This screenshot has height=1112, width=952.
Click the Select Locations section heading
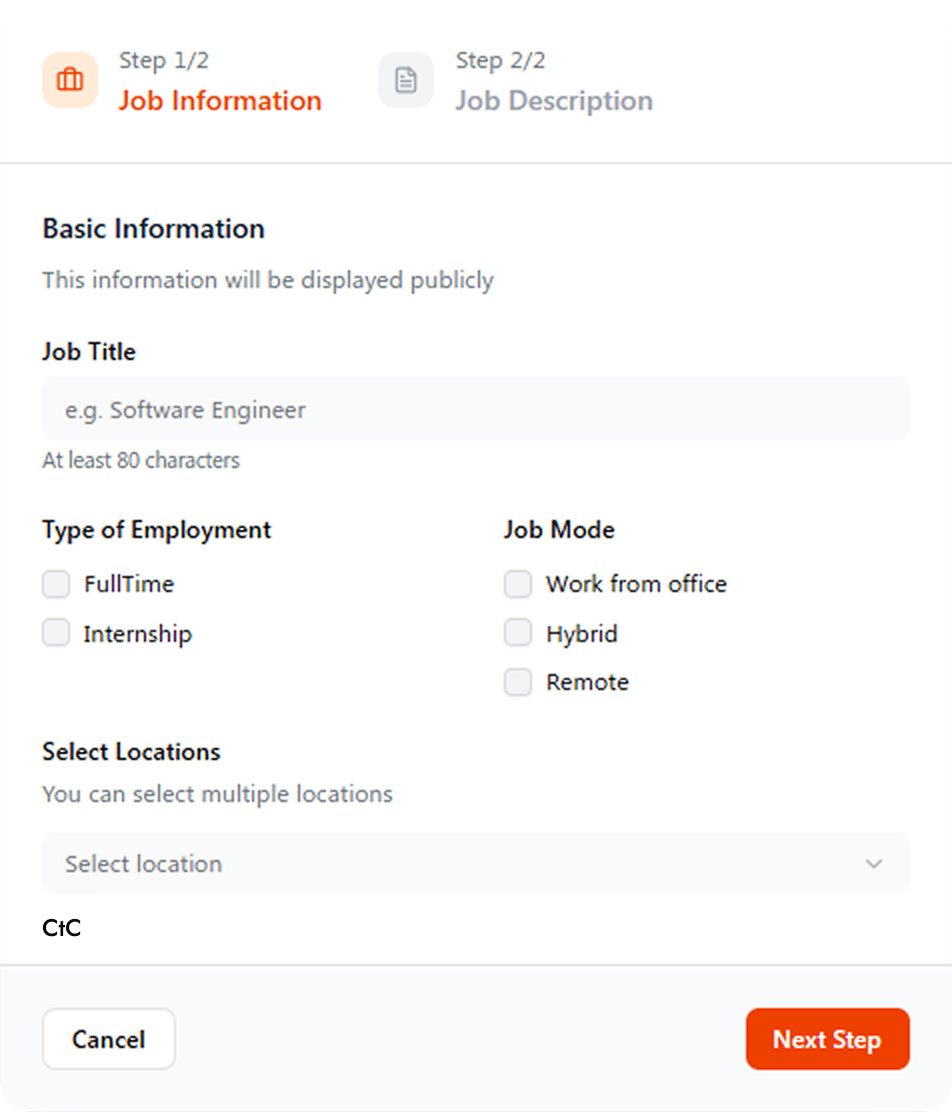tap(130, 751)
